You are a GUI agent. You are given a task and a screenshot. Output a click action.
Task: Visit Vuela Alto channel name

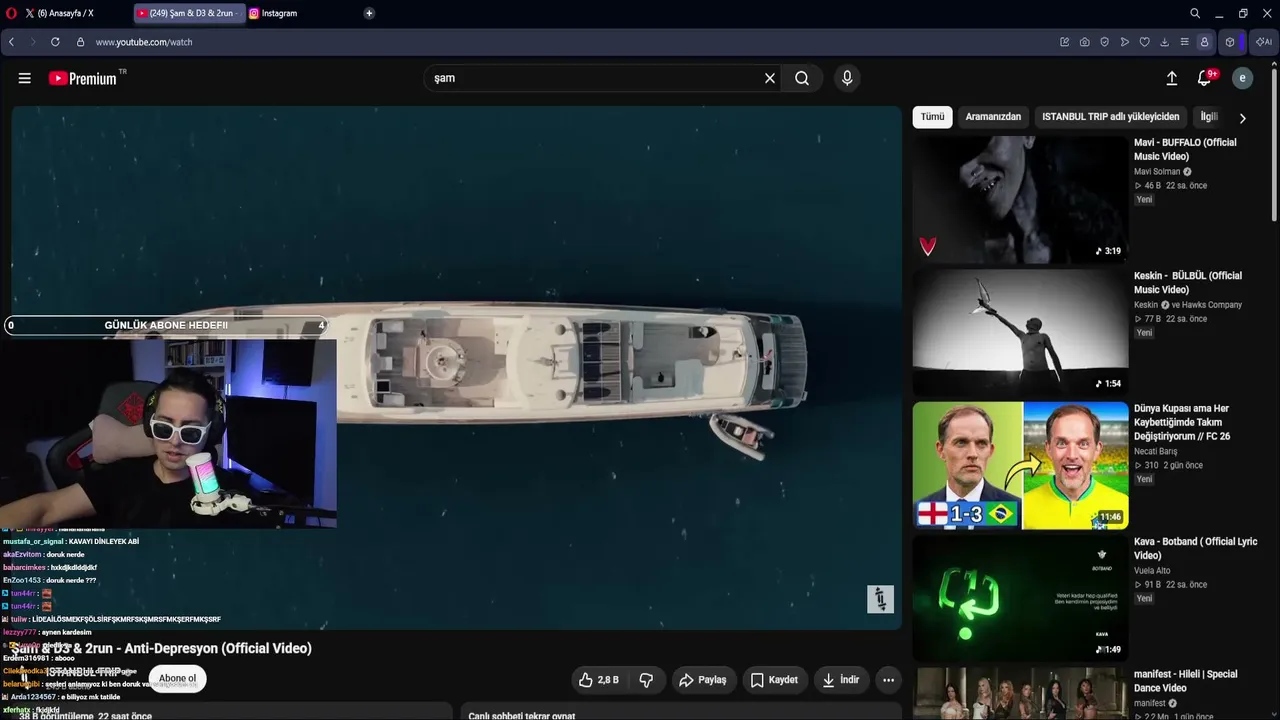pos(1153,571)
